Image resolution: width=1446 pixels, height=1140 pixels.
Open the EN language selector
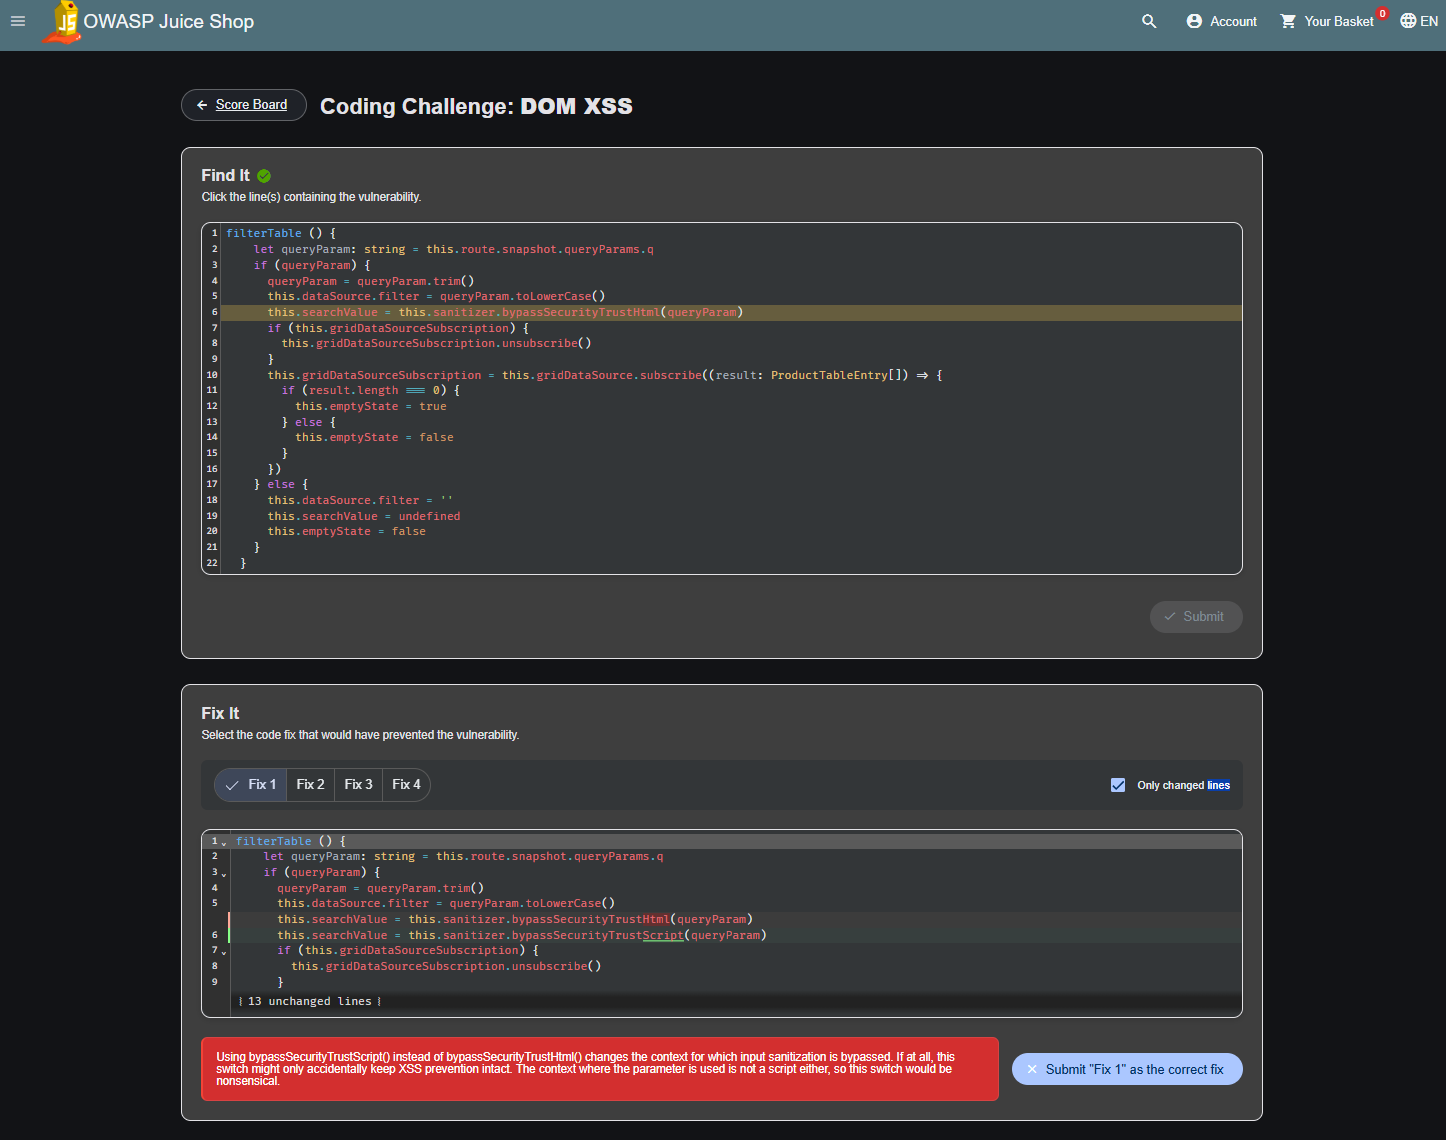1418,21
